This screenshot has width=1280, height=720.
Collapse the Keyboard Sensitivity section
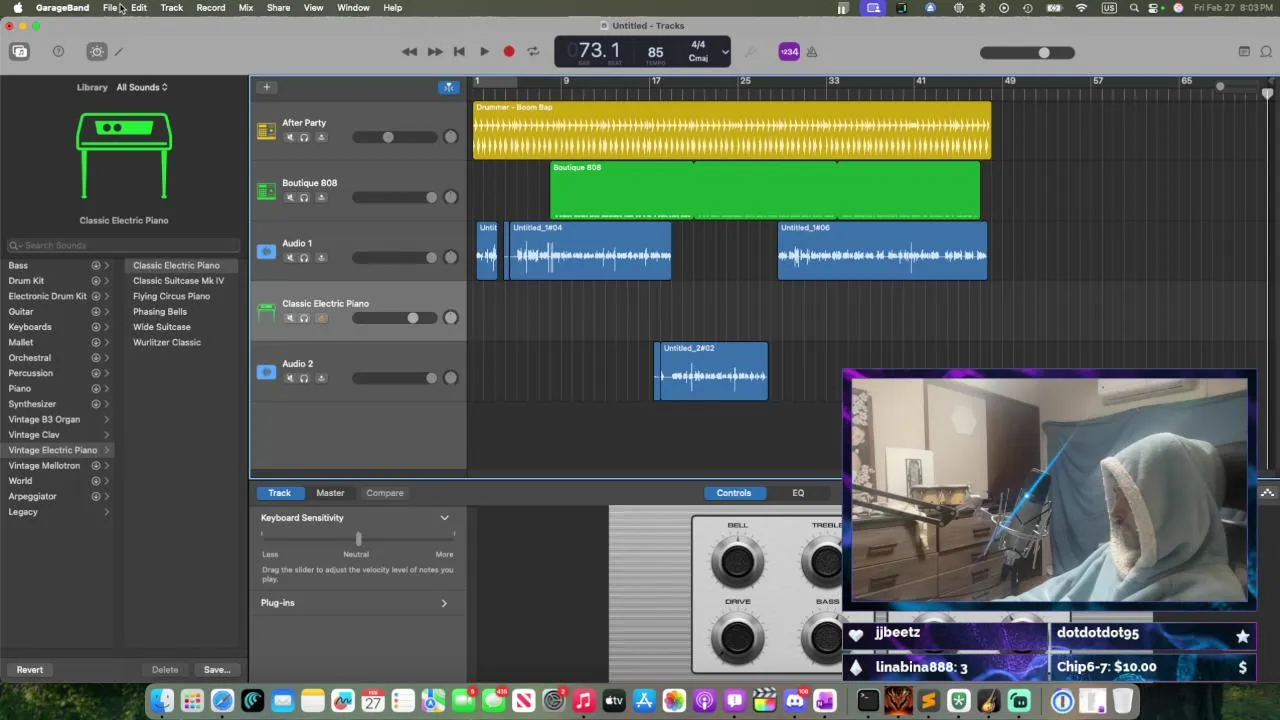pyautogui.click(x=444, y=518)
